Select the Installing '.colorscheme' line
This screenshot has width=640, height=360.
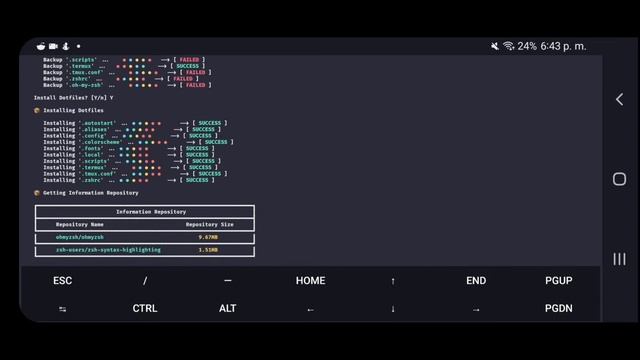coord(138,142)
